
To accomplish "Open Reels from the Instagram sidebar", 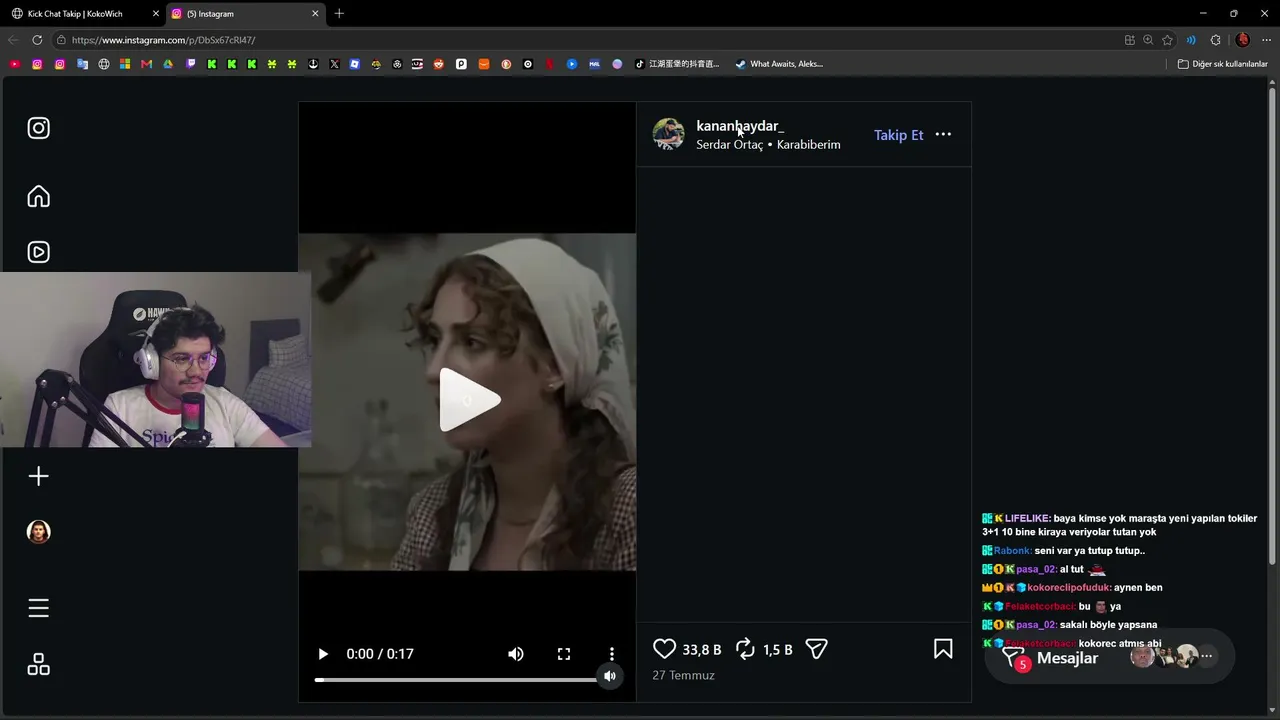I will (x=38, y=252).
